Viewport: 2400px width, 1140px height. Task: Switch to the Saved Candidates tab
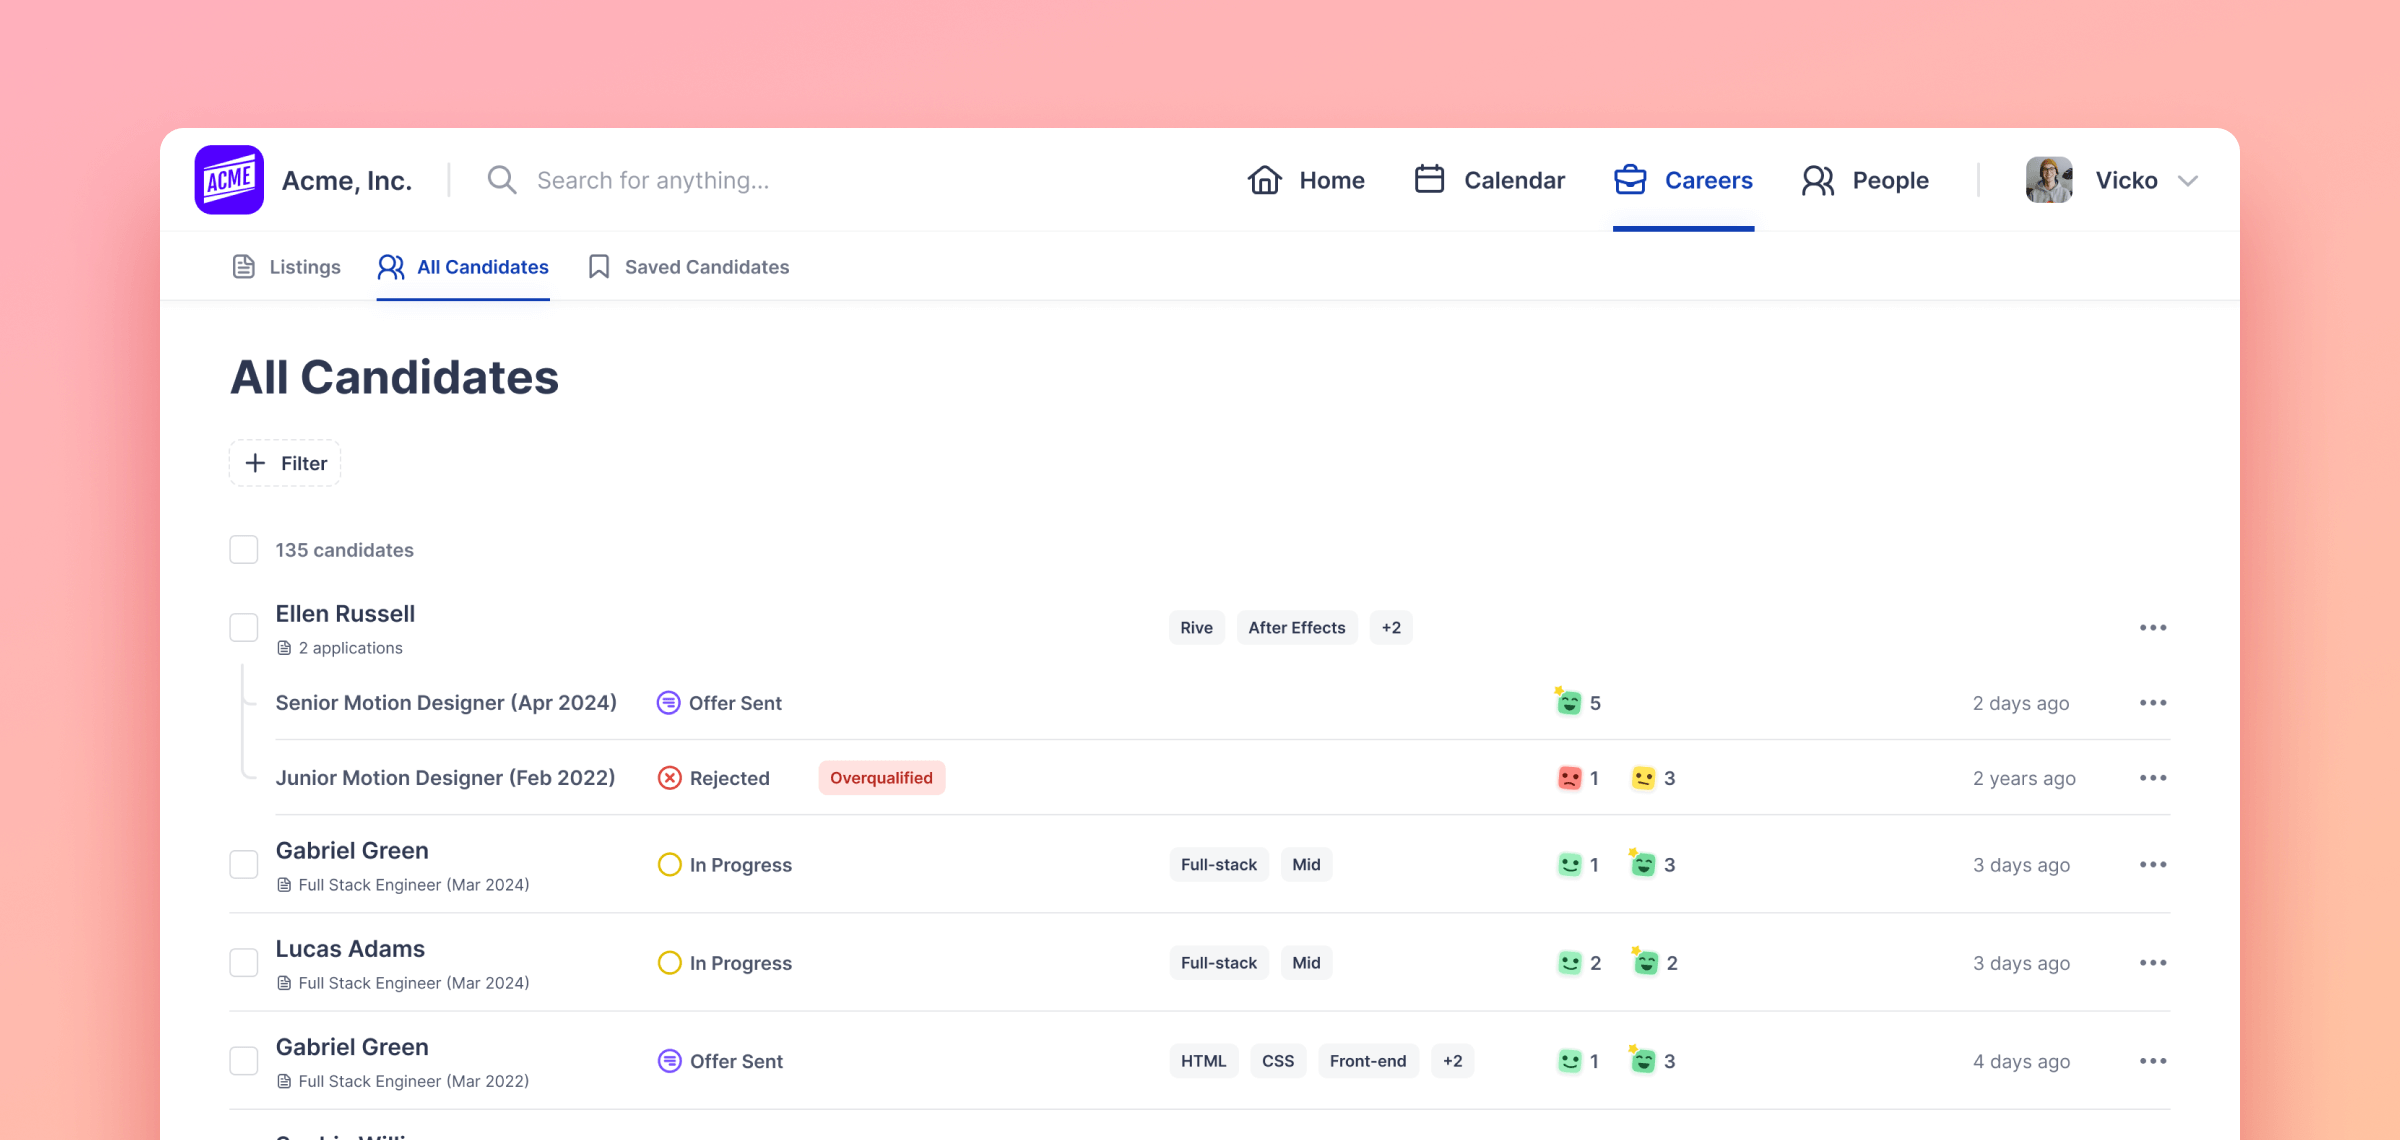click(689, 266)
